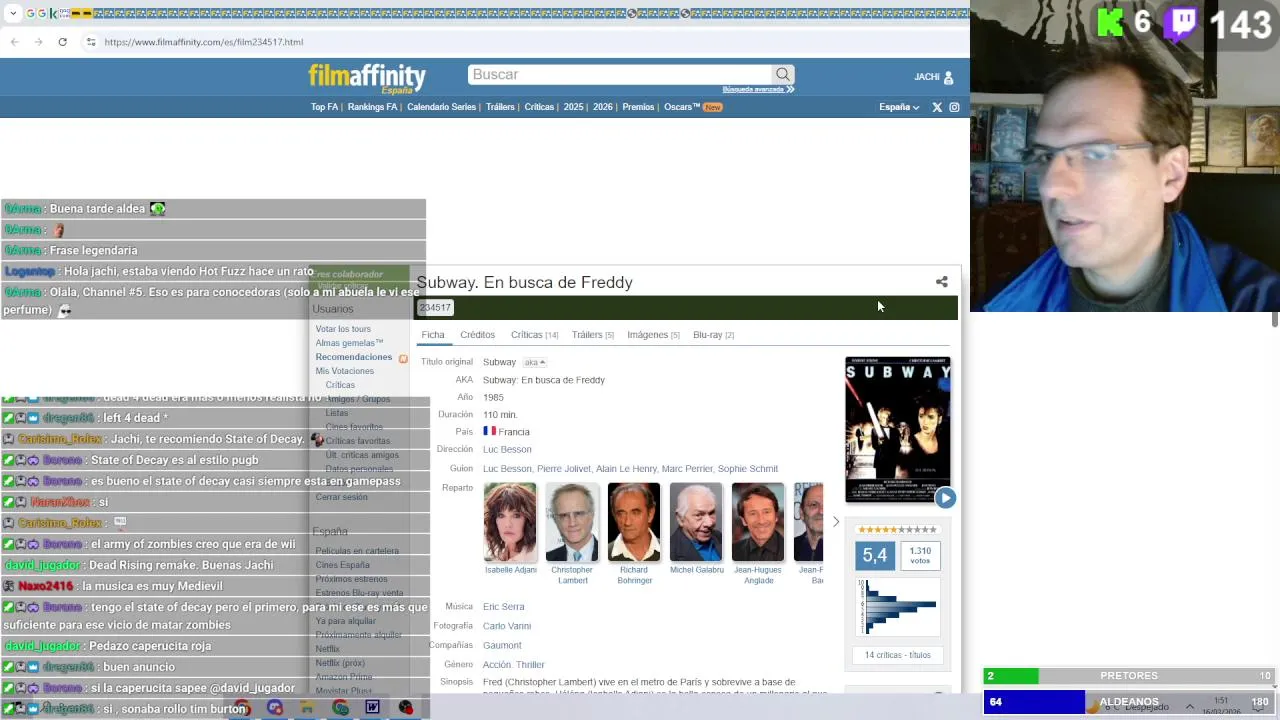Open the Thriller genre link

530,665
